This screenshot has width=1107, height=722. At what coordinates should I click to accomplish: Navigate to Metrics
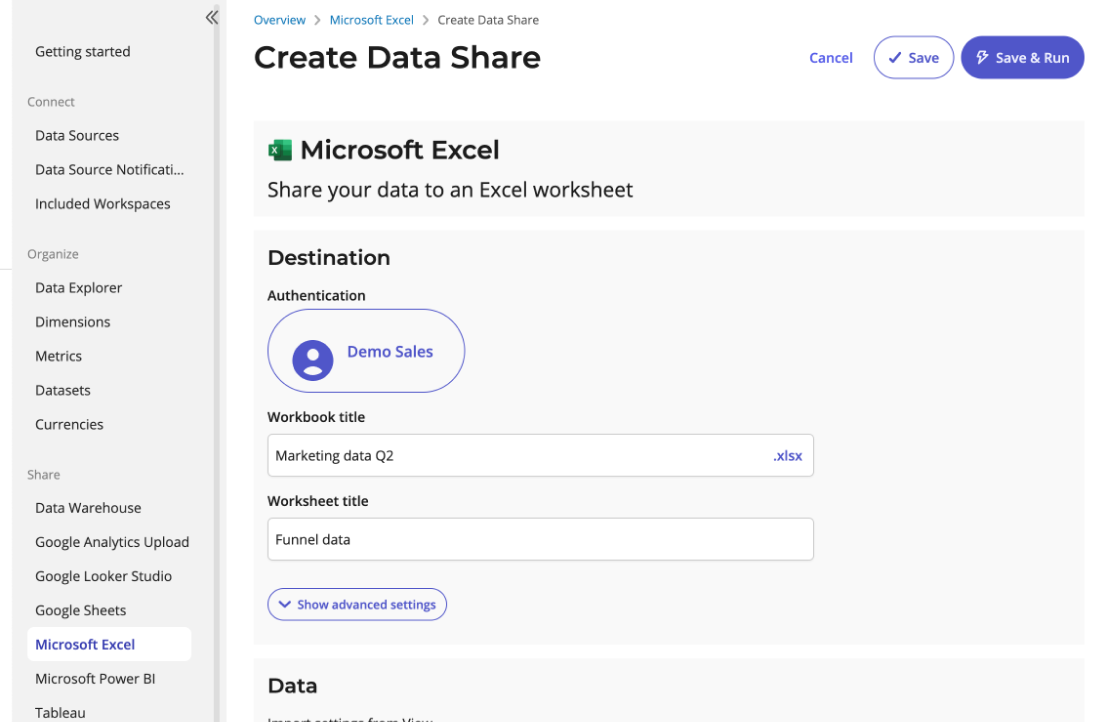click(59, 356)
